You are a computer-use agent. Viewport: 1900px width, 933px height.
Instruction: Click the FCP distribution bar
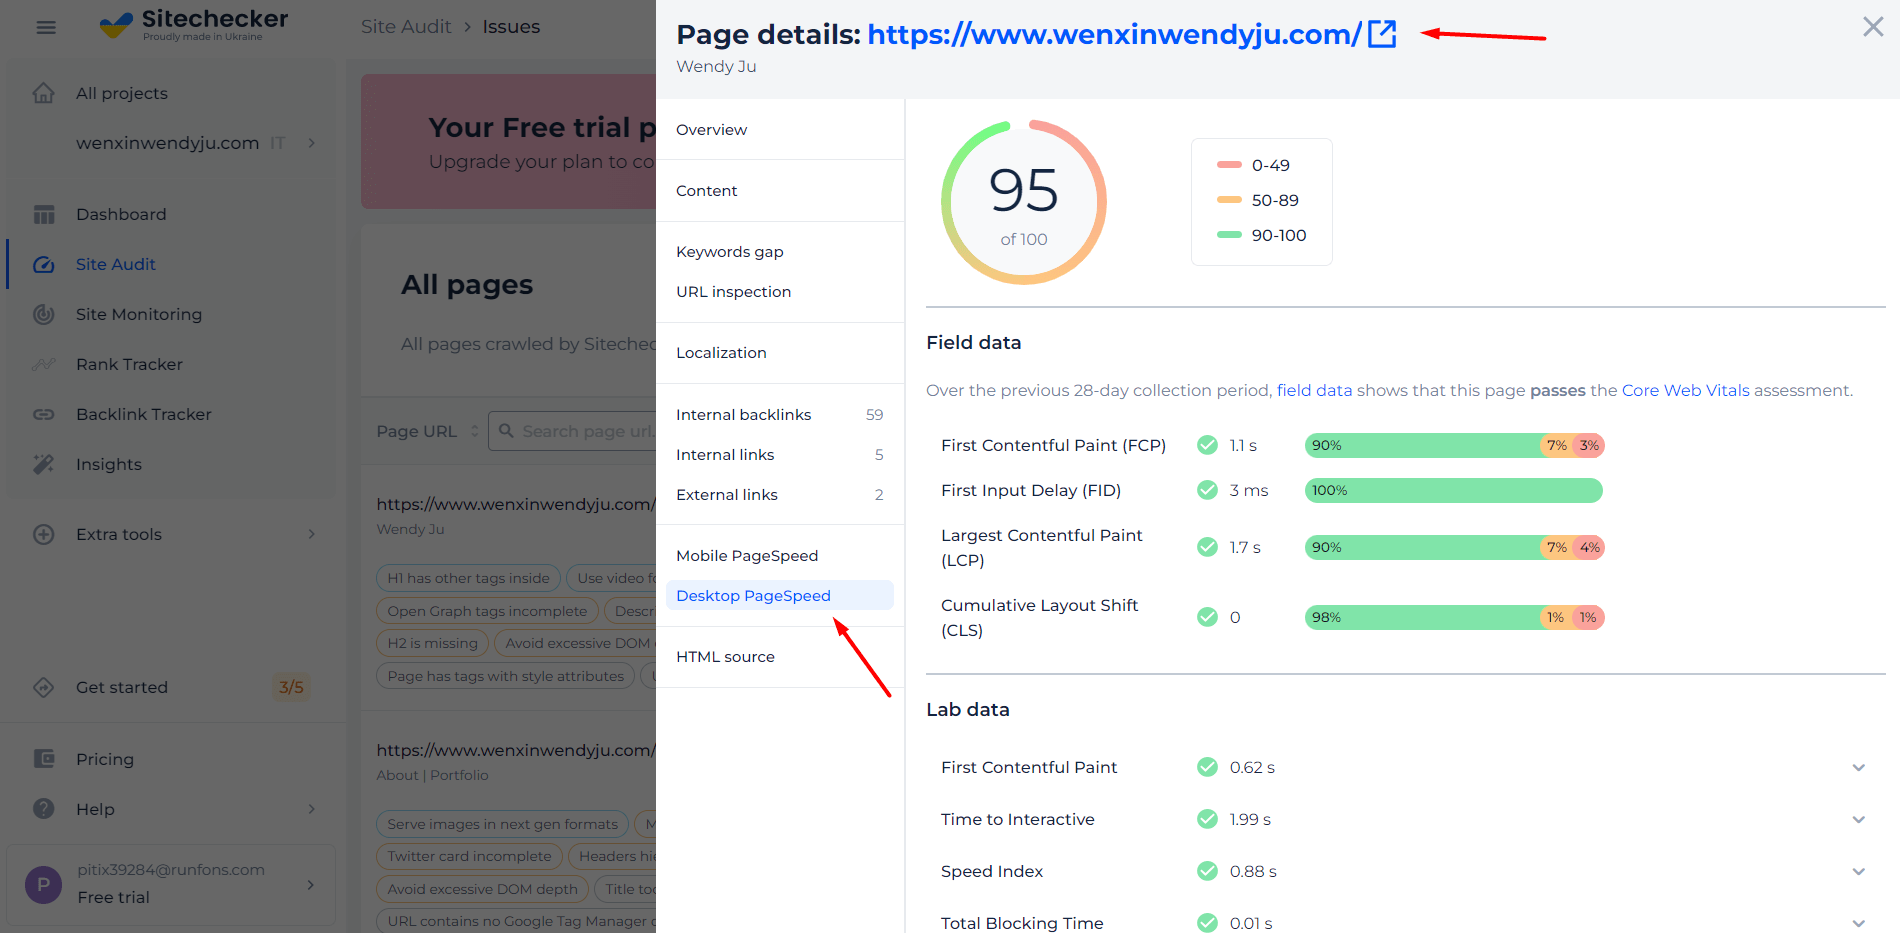click(x=1455, y=445)
